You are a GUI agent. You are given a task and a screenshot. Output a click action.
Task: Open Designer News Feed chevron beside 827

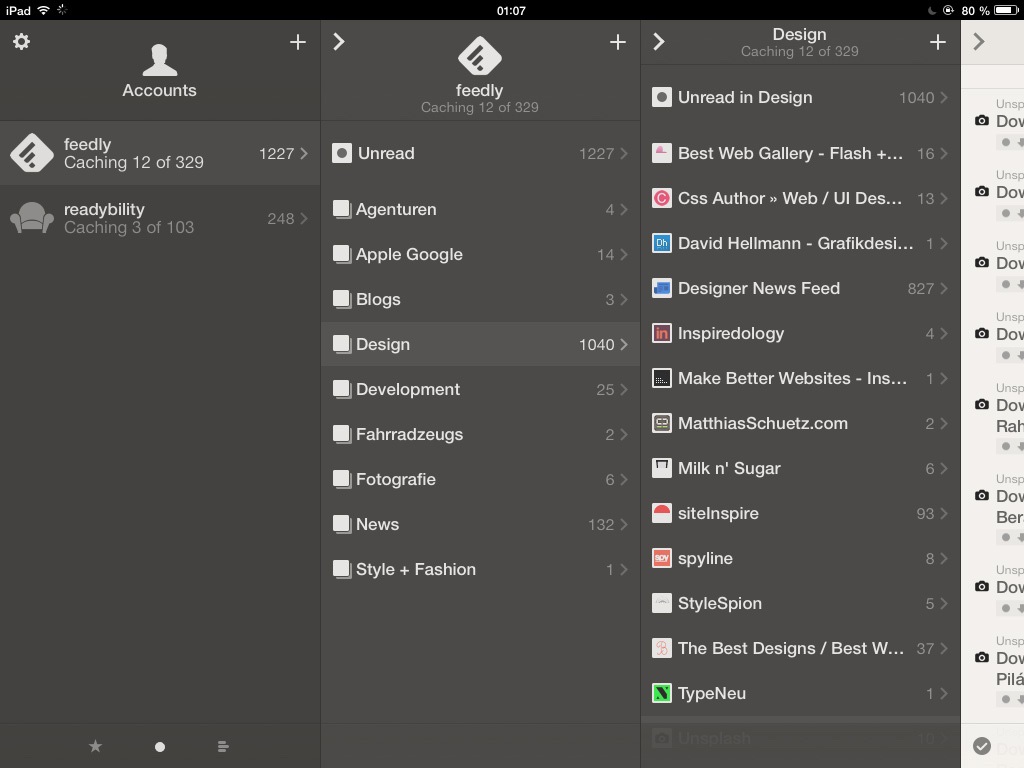(944, 288)
